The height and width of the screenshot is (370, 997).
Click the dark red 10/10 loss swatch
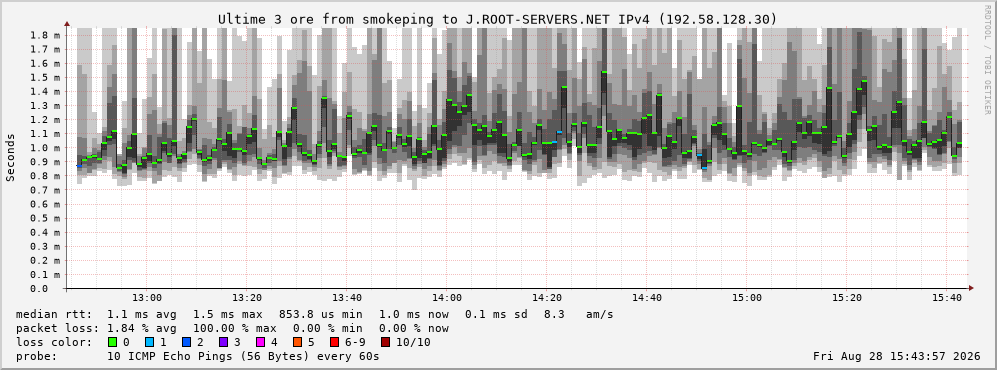385,342
